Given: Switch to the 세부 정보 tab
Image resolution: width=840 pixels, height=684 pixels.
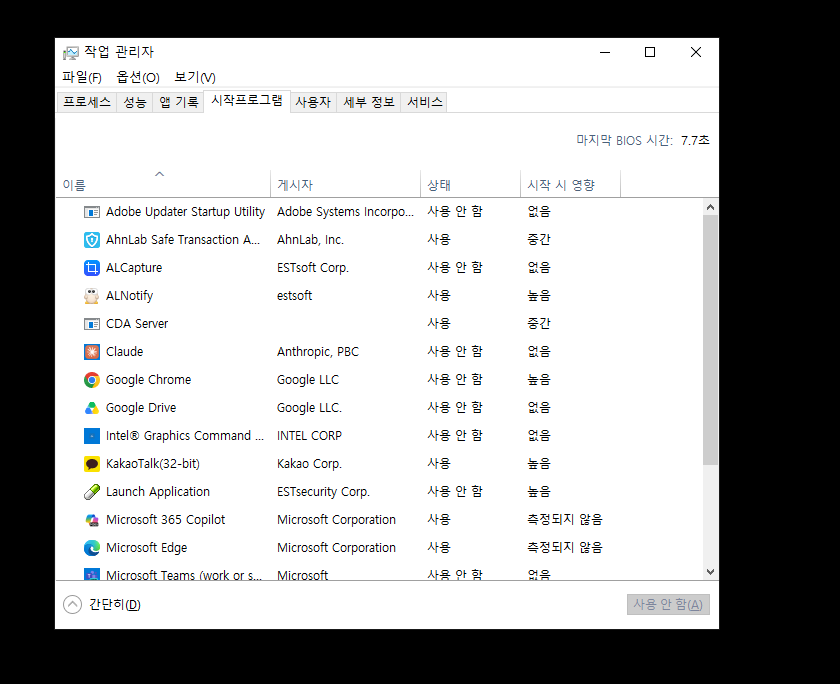Looking at the screenshot, I should point(369,102).
